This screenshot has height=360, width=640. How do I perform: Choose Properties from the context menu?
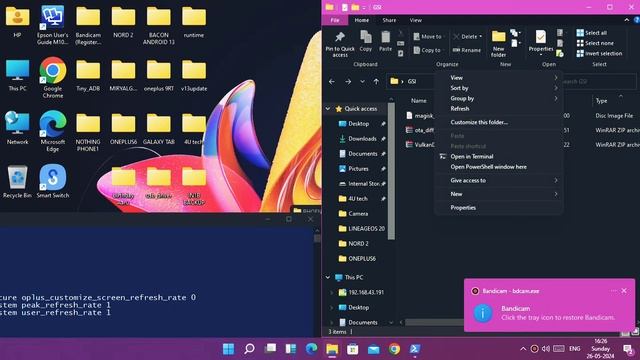tap(499, 207)
